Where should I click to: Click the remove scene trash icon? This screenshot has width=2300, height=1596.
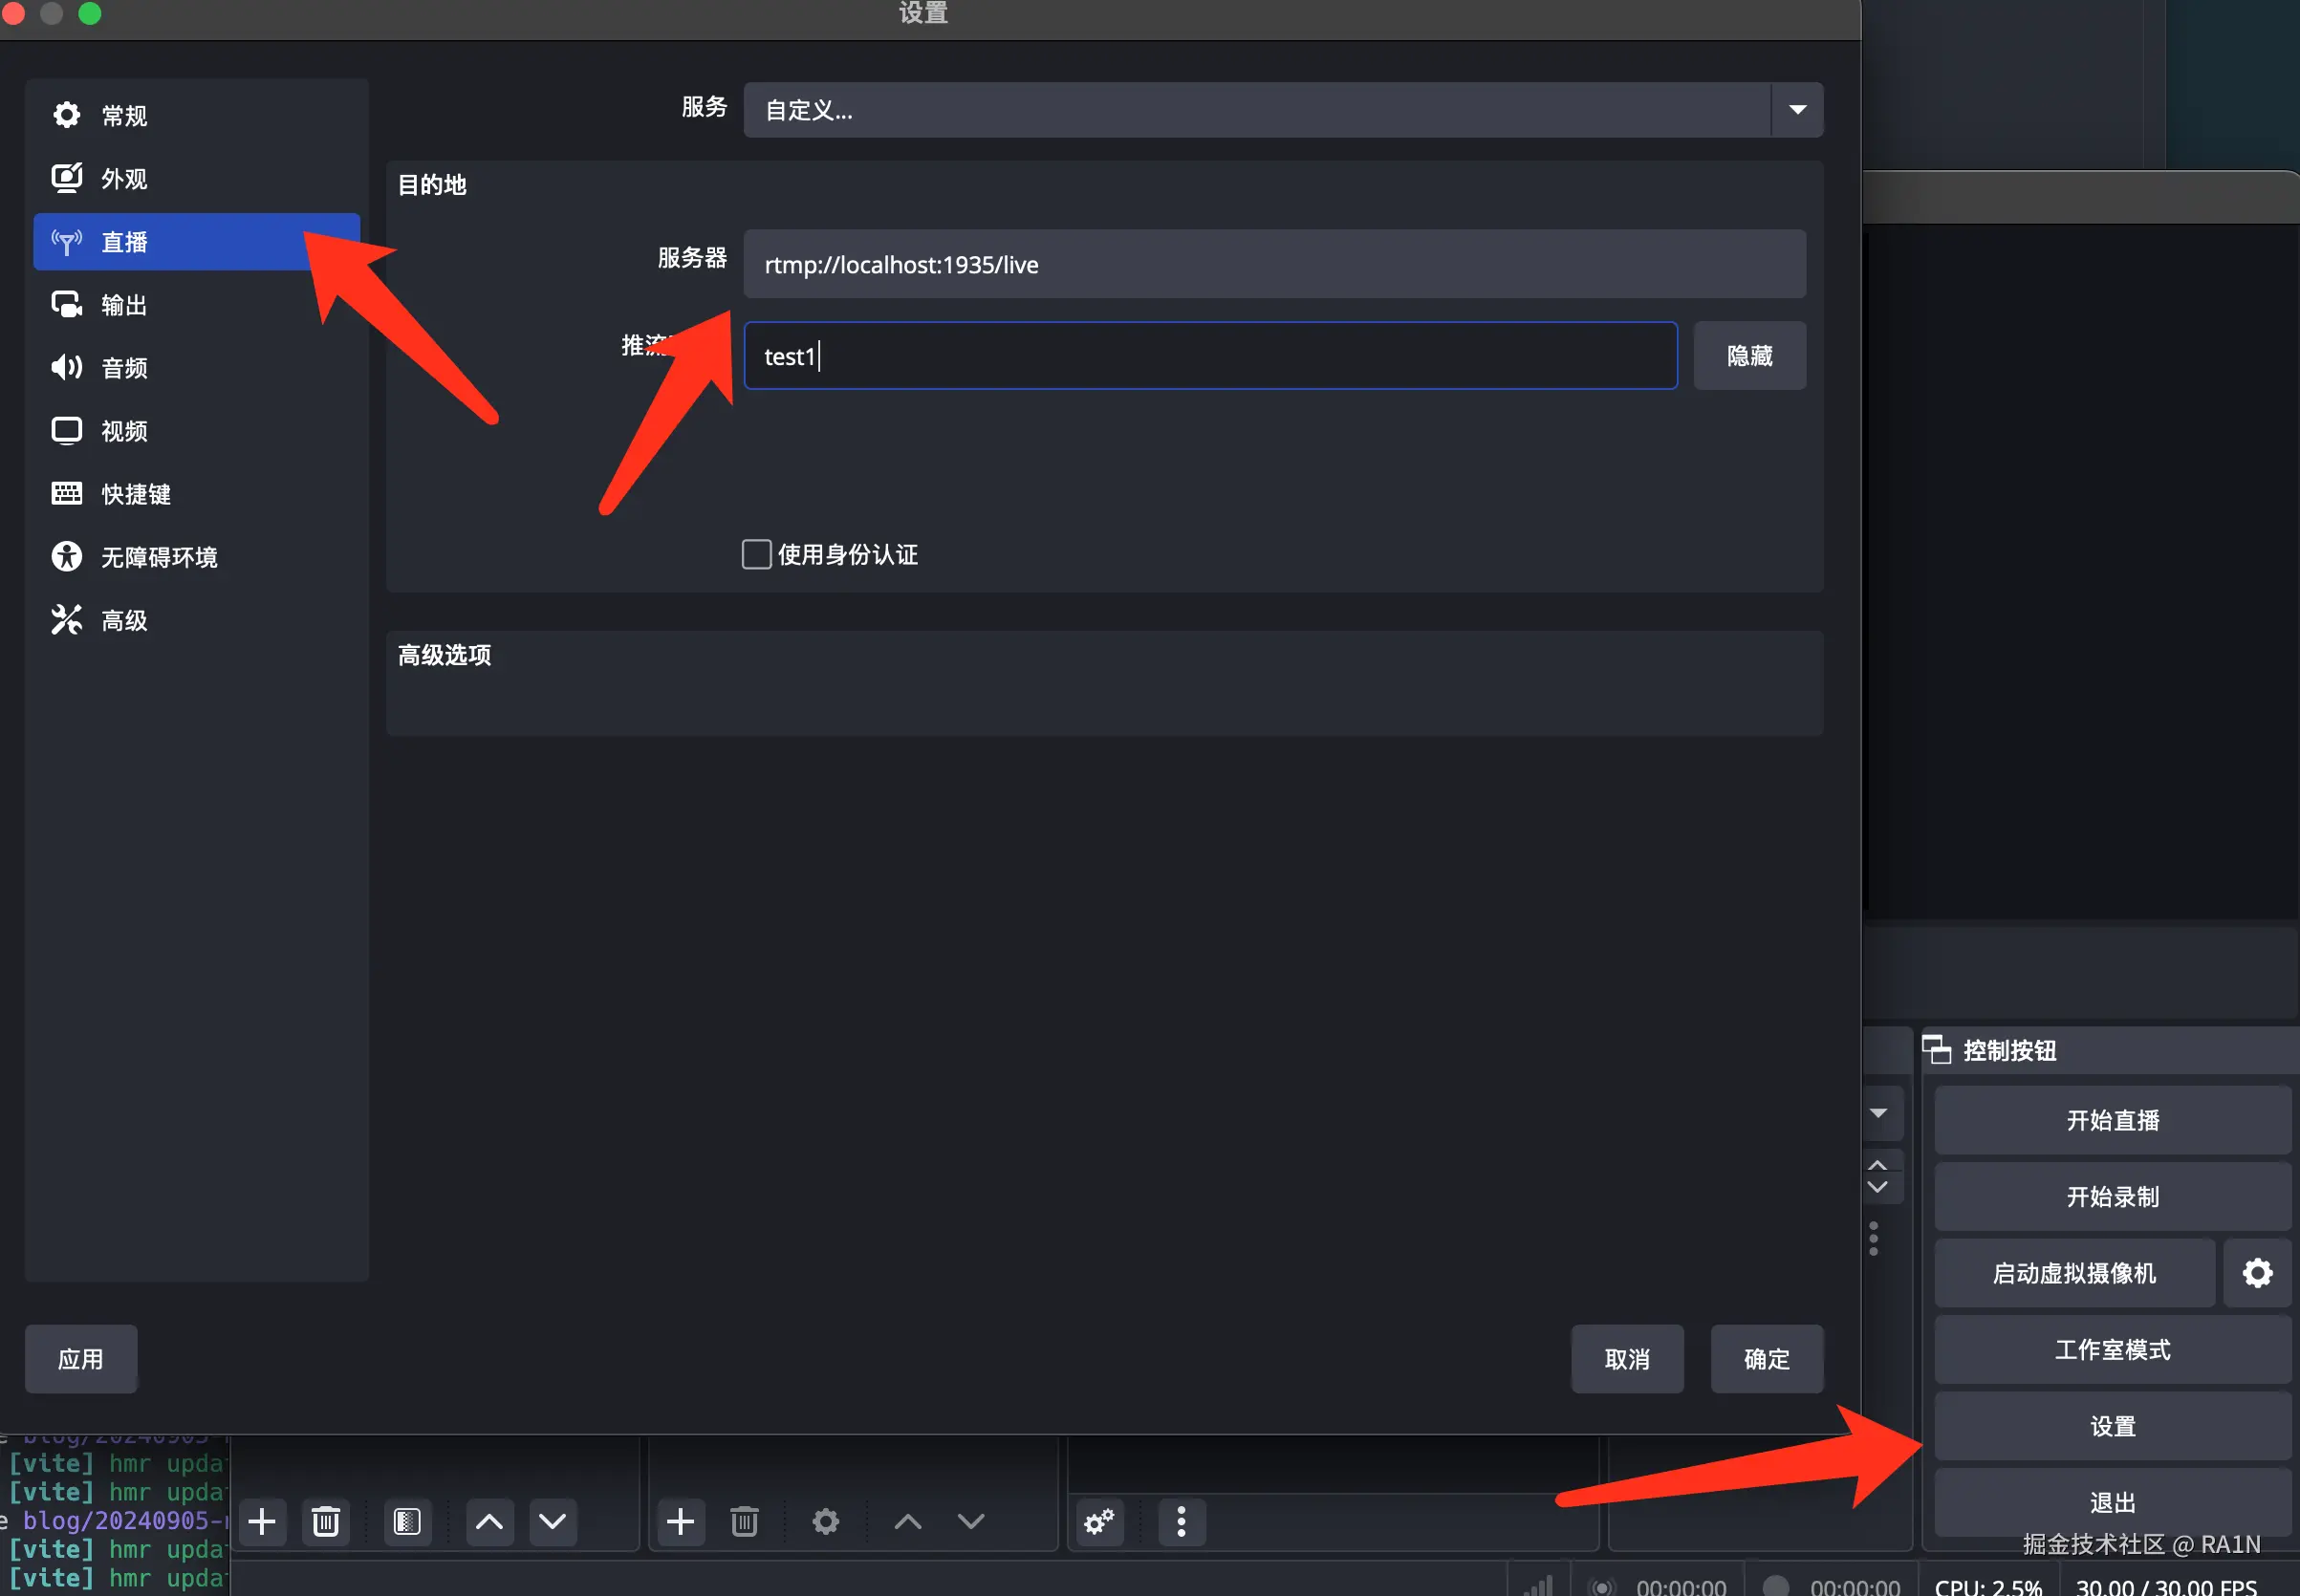click(x=326, y=1521)
